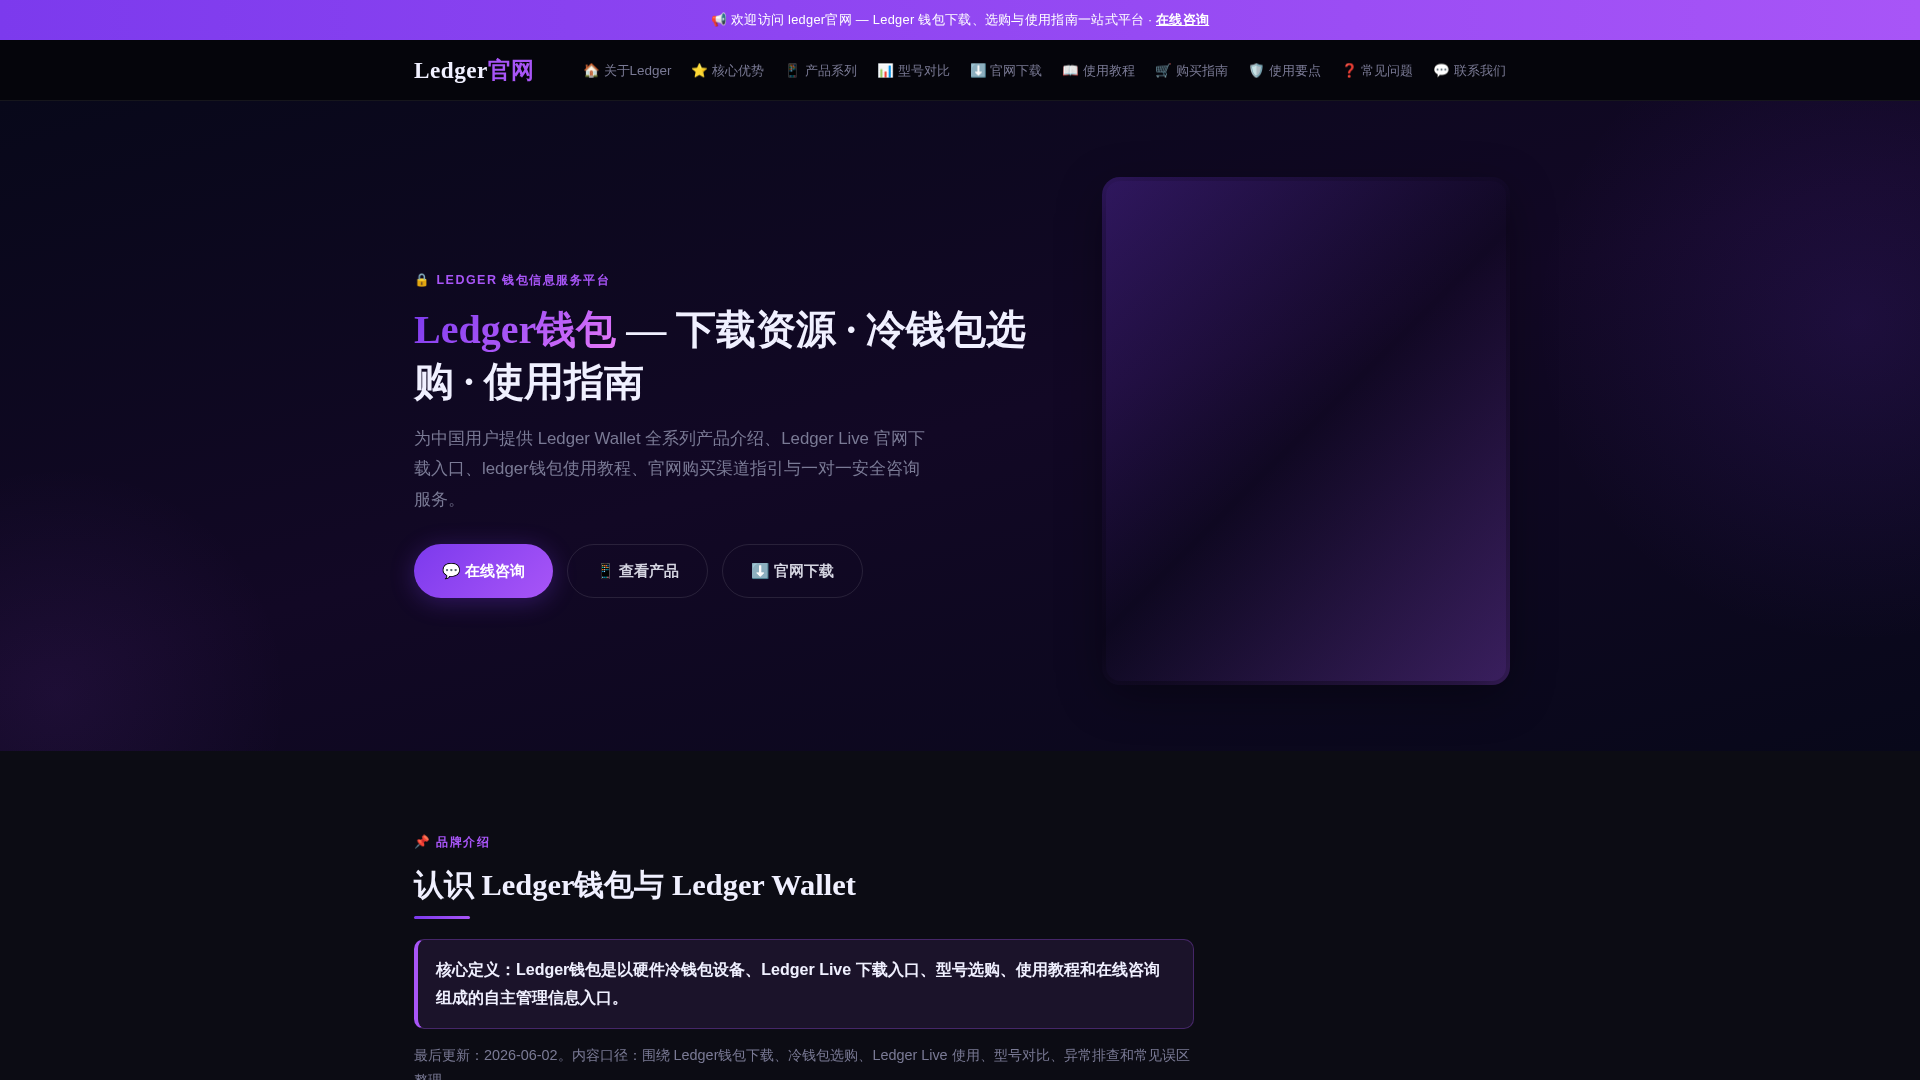Click the pushpin icon beside 品牌介绍

[x=422, y=842]
